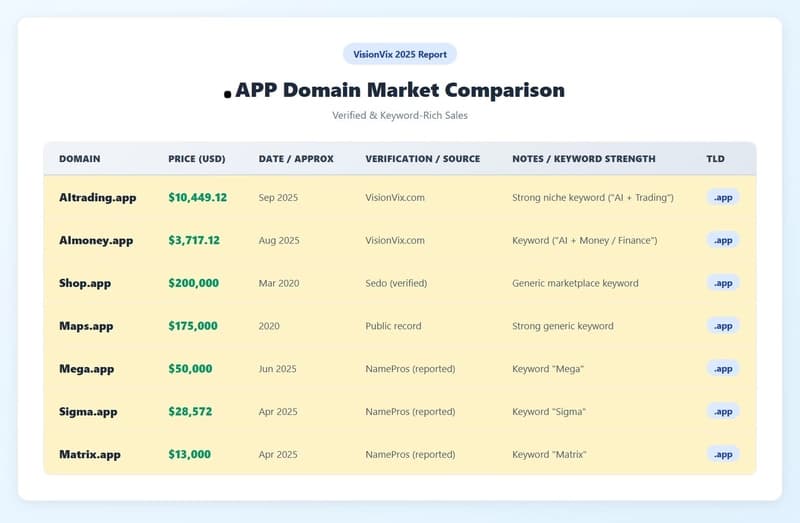Image resolution: width=800 pixels, height=523 pixels.
Task: Click the DOMAIN column header
Action: (x=80, y=159)
